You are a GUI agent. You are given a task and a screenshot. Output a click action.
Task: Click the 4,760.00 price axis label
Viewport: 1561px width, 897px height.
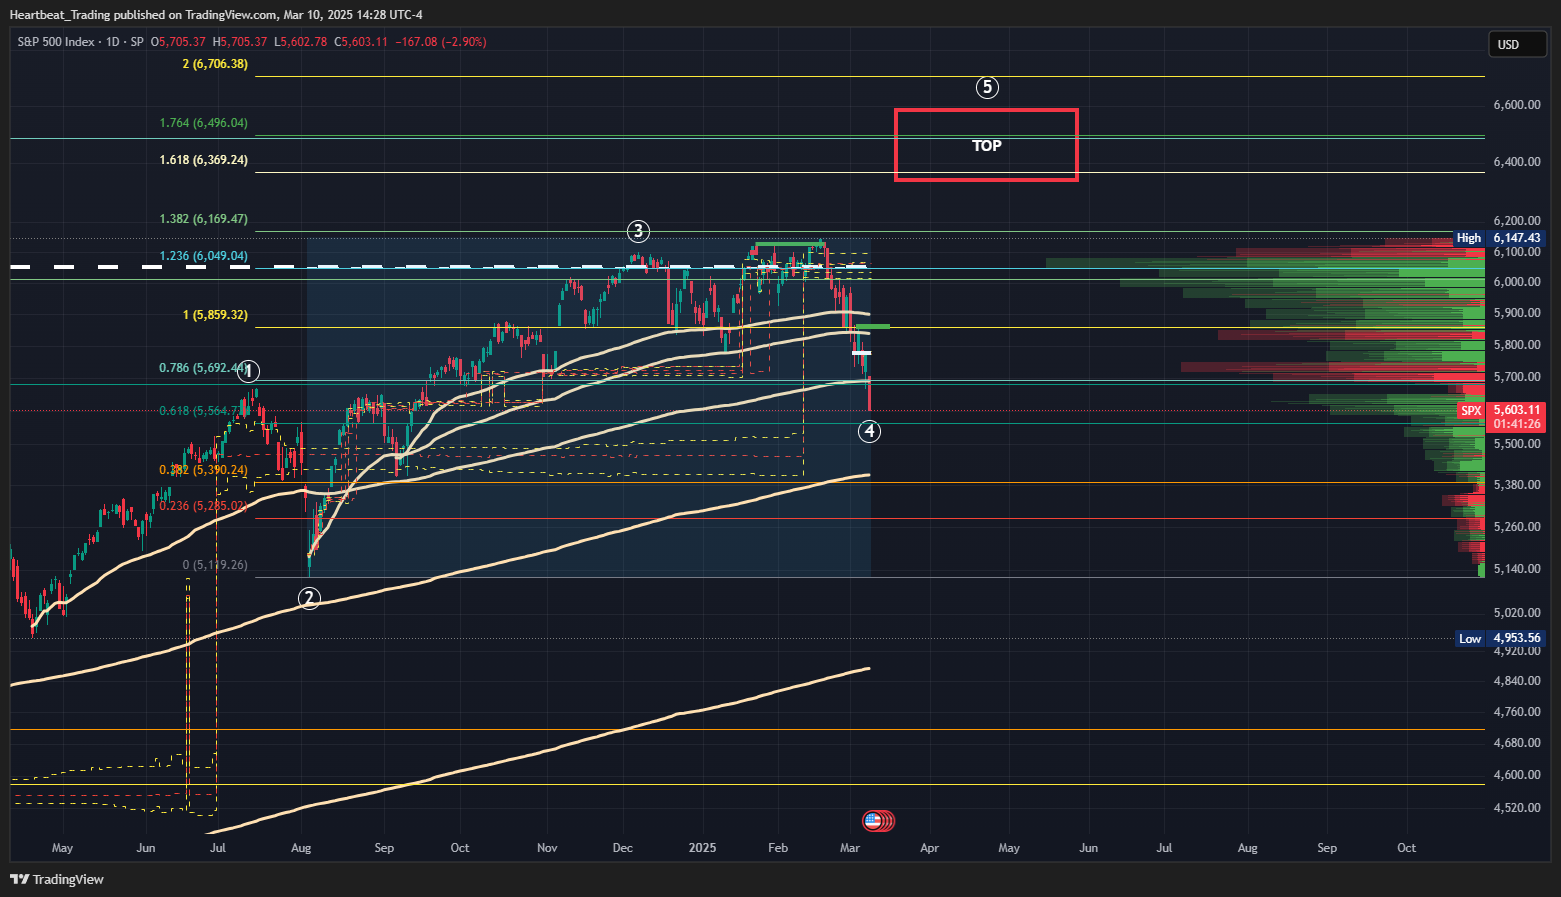click(x=1516, y=712)
